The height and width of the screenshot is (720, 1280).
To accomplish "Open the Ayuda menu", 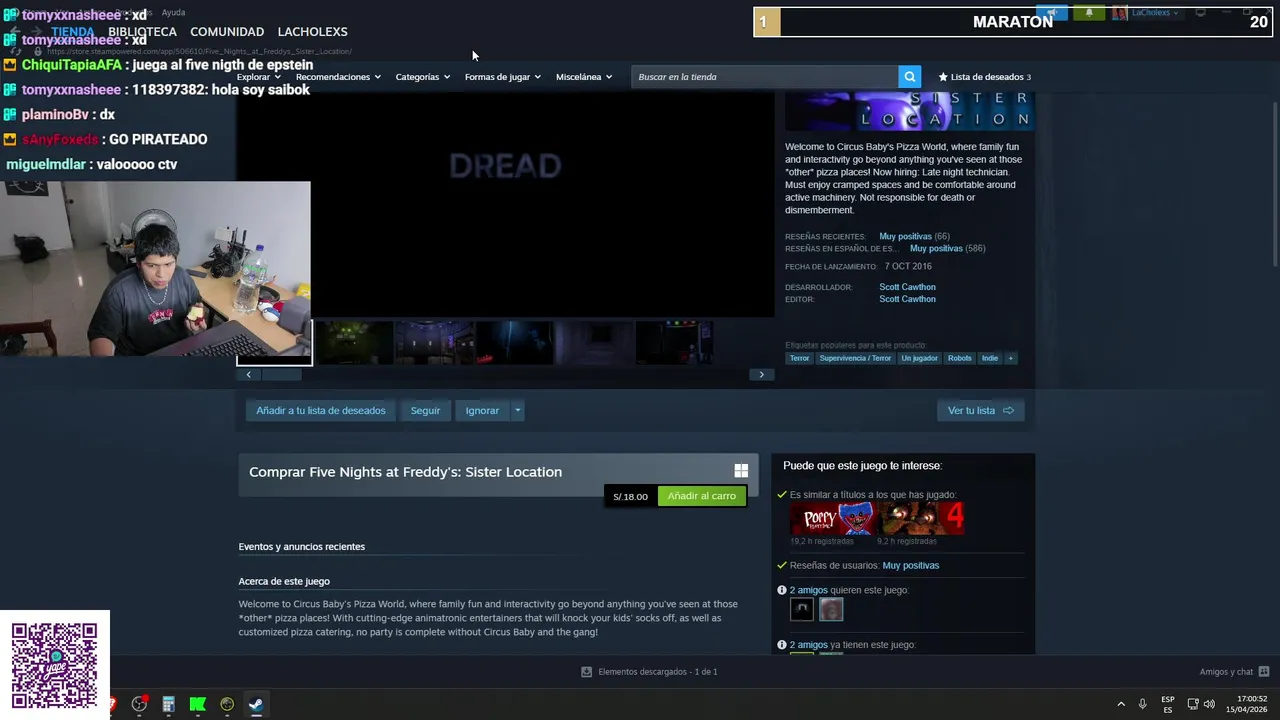I will [173, 12].
